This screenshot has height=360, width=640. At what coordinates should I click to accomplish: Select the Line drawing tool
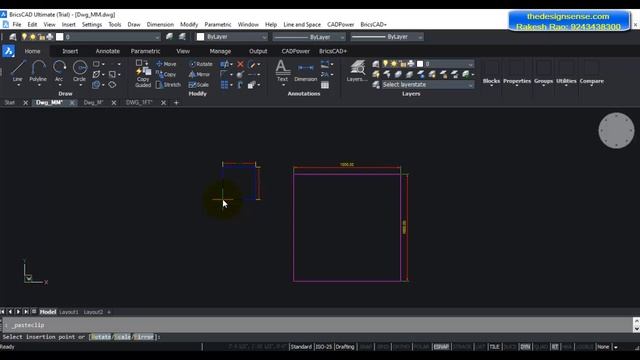click(x=18, y=71)
